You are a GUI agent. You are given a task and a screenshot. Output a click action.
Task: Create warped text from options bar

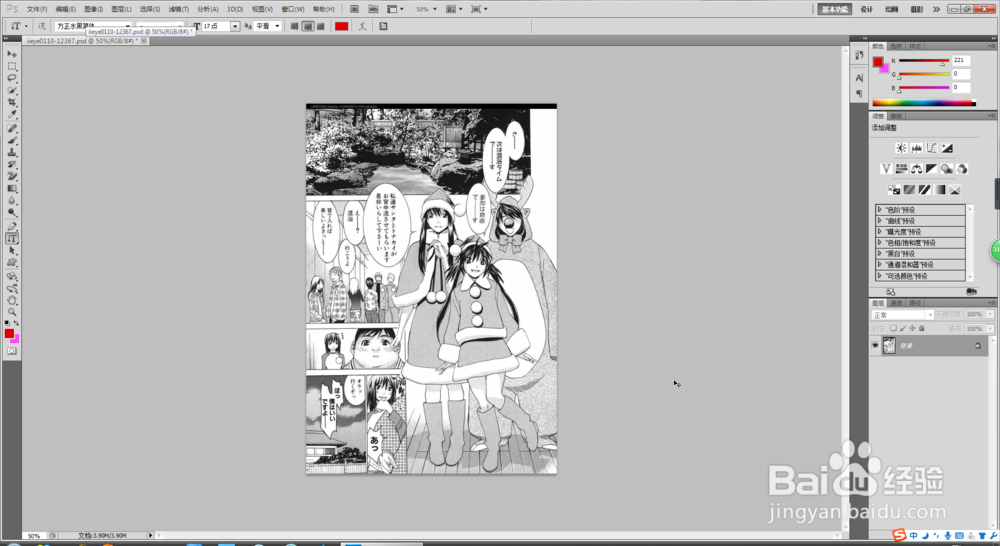362,26
